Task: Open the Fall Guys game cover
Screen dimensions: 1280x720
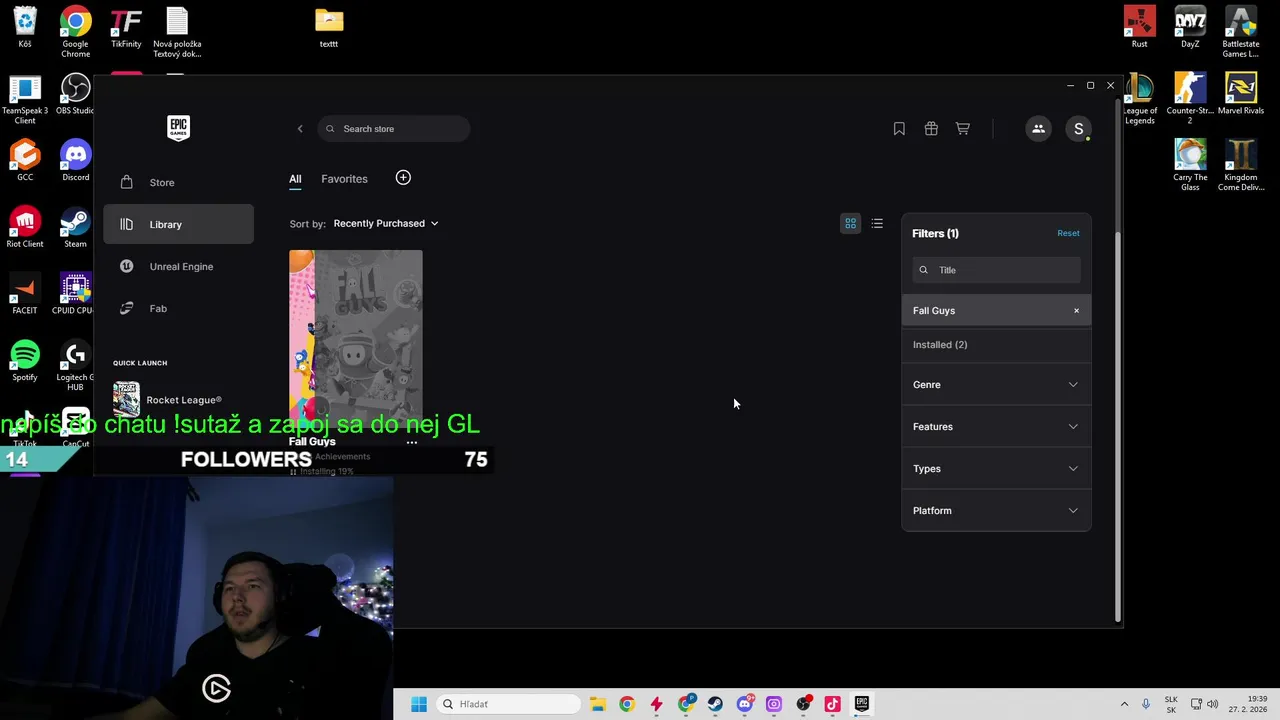Action: click(356, 339)
